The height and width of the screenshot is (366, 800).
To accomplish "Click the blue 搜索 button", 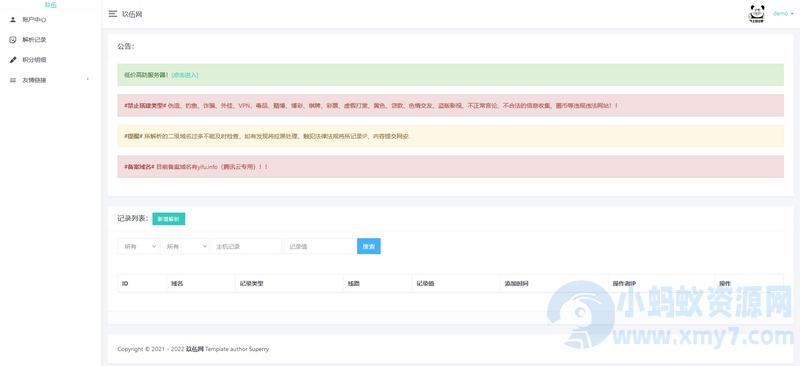I will 368,246.
